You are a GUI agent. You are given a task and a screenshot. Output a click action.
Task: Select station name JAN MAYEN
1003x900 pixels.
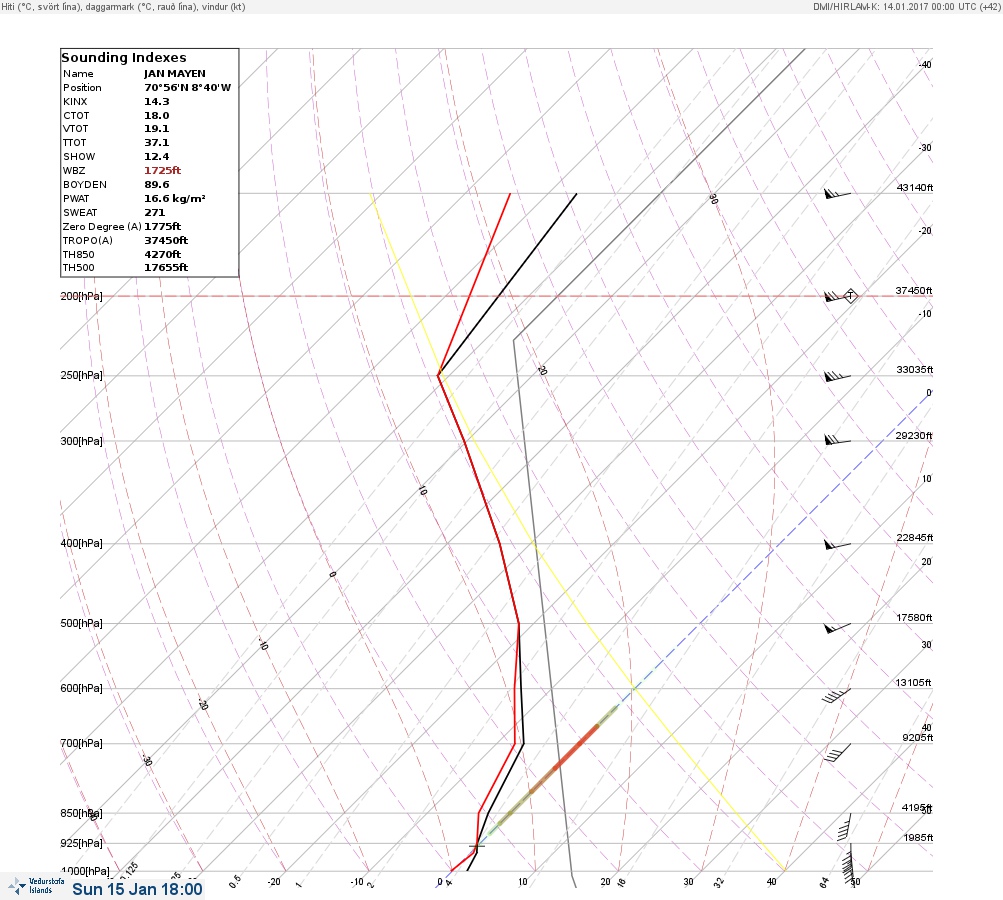[175, 74]
